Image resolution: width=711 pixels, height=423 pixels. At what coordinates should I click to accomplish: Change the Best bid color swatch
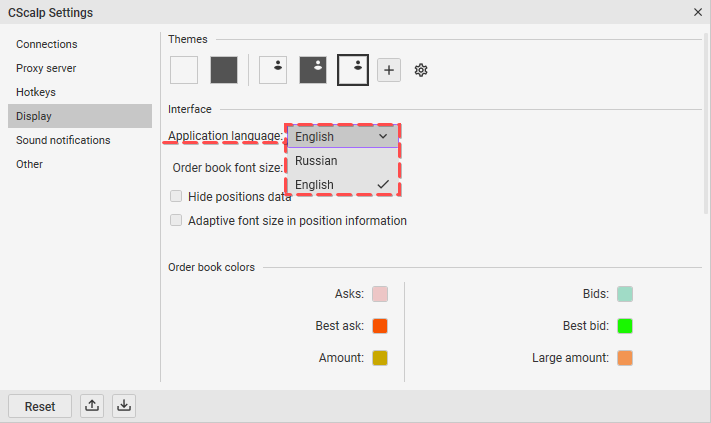click(x=625, y=326)
